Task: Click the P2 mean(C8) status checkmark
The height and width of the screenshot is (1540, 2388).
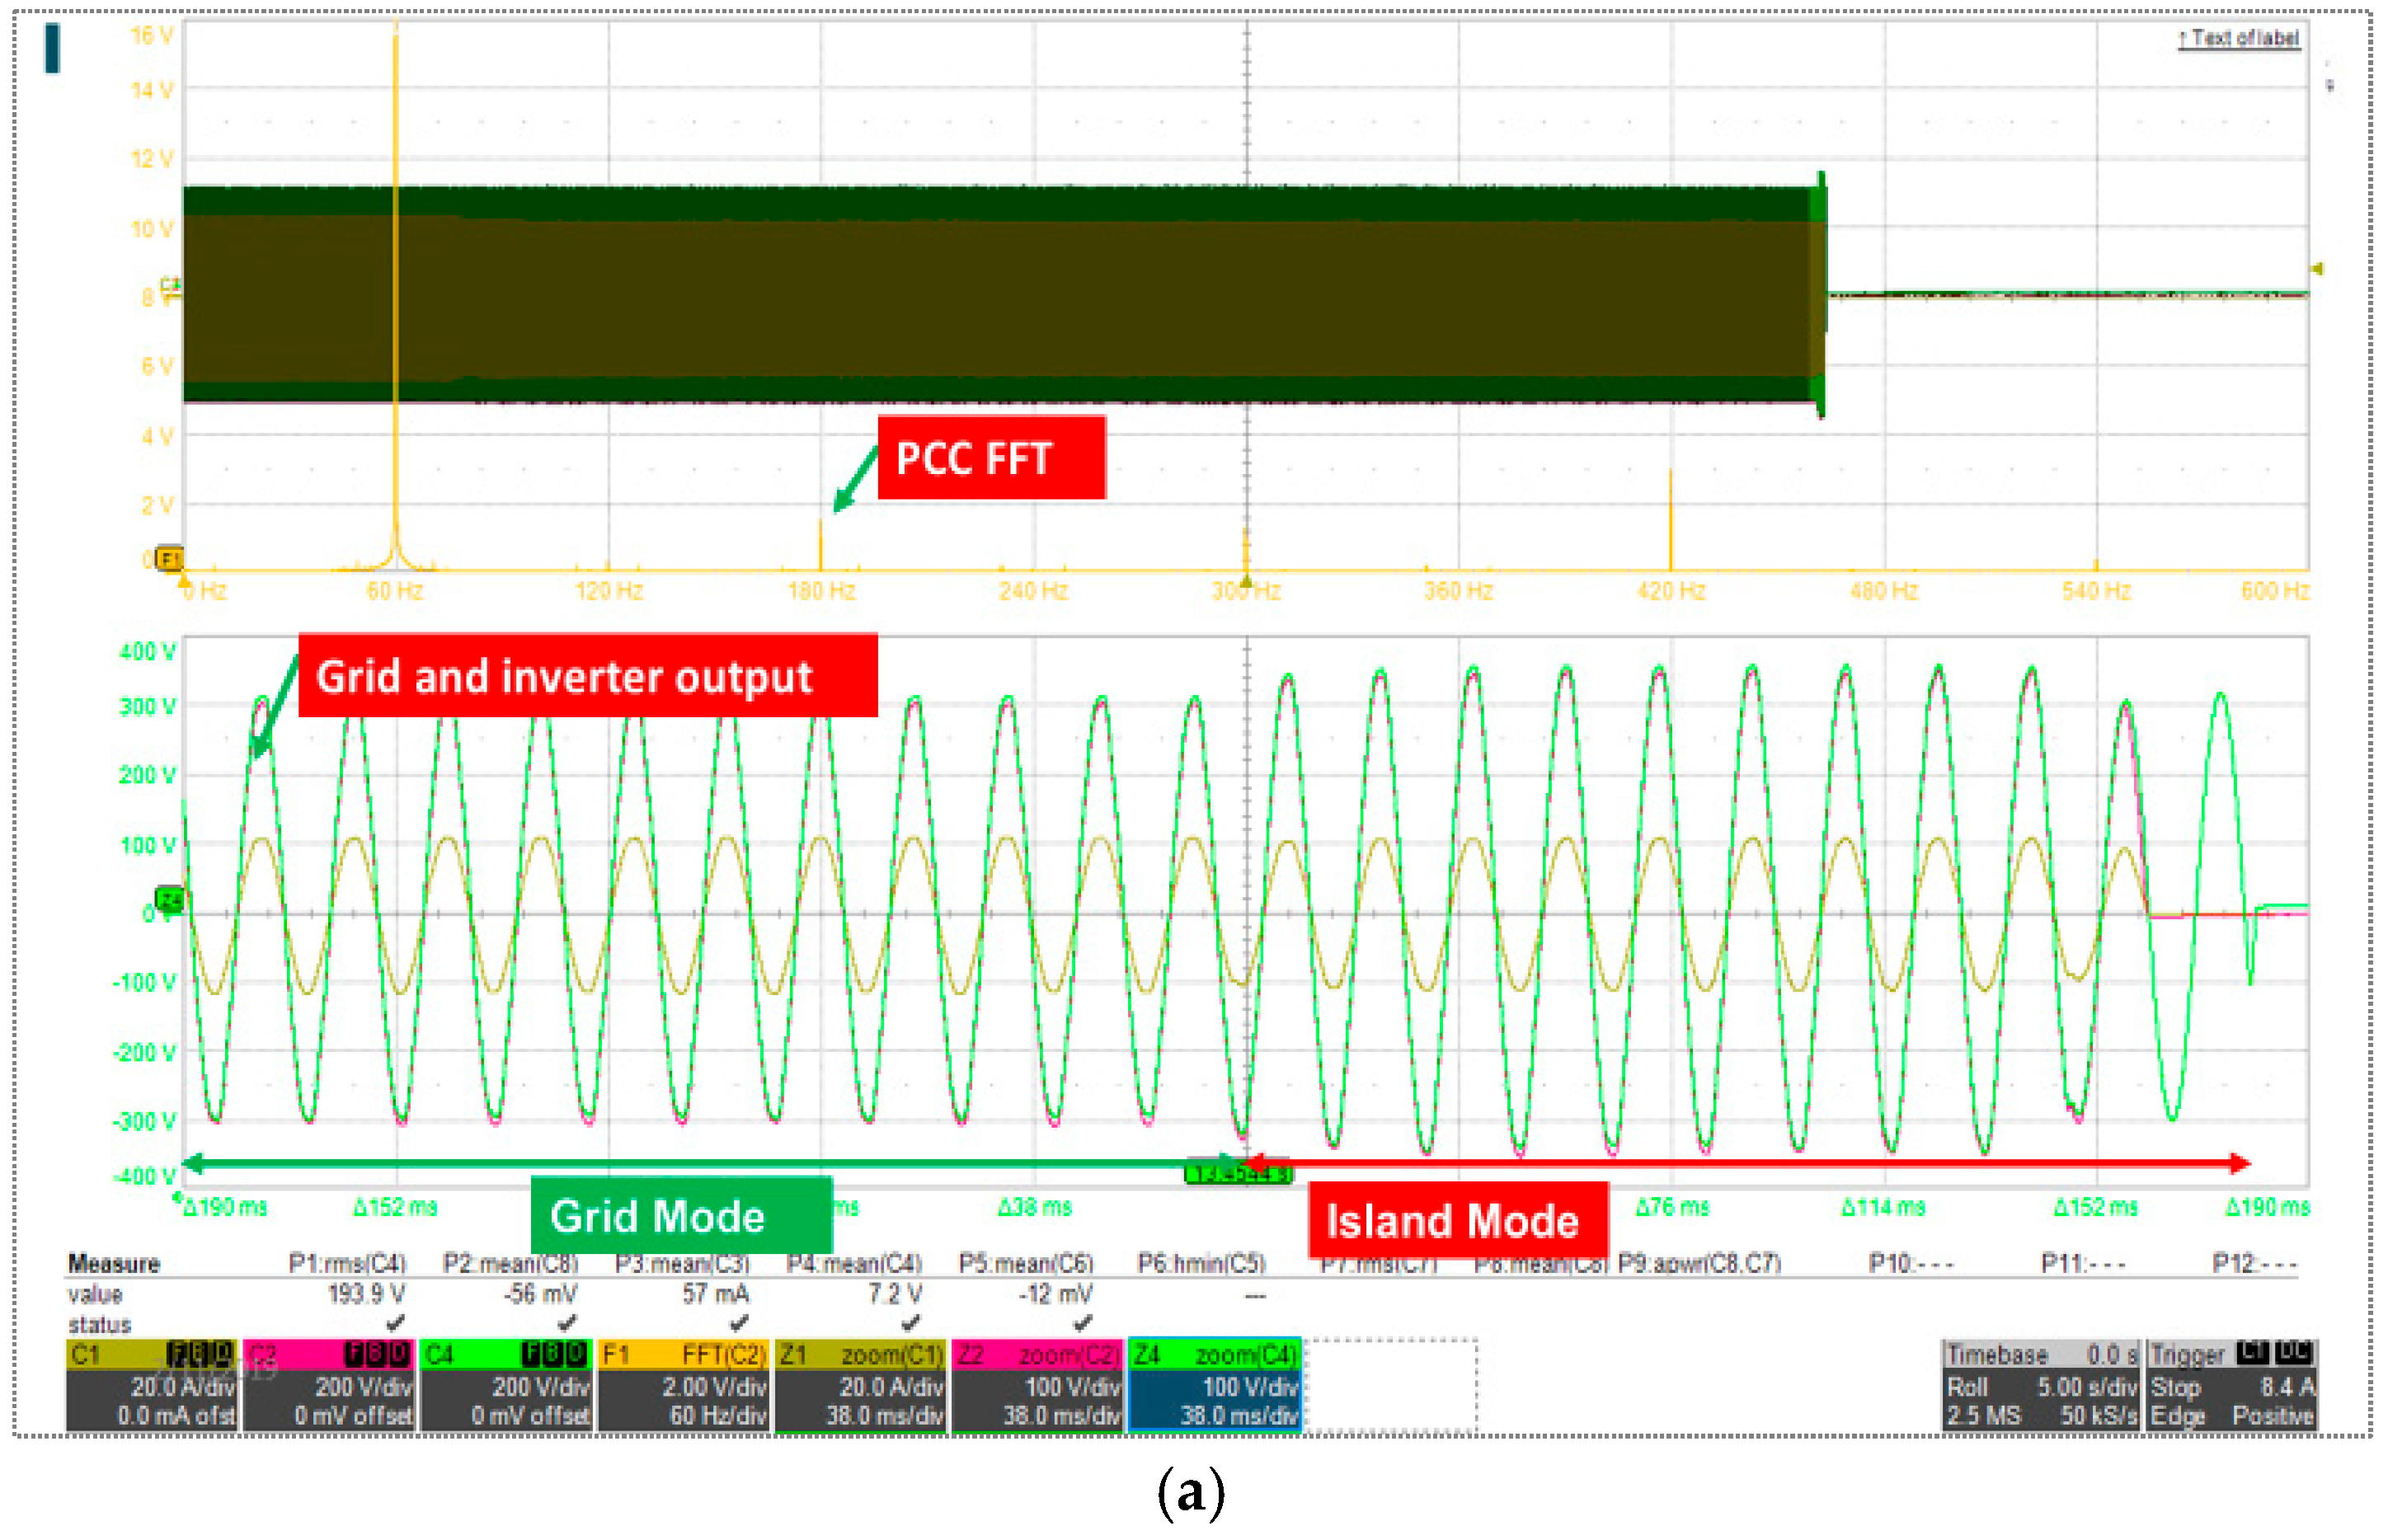Action: pos(567,1323)
